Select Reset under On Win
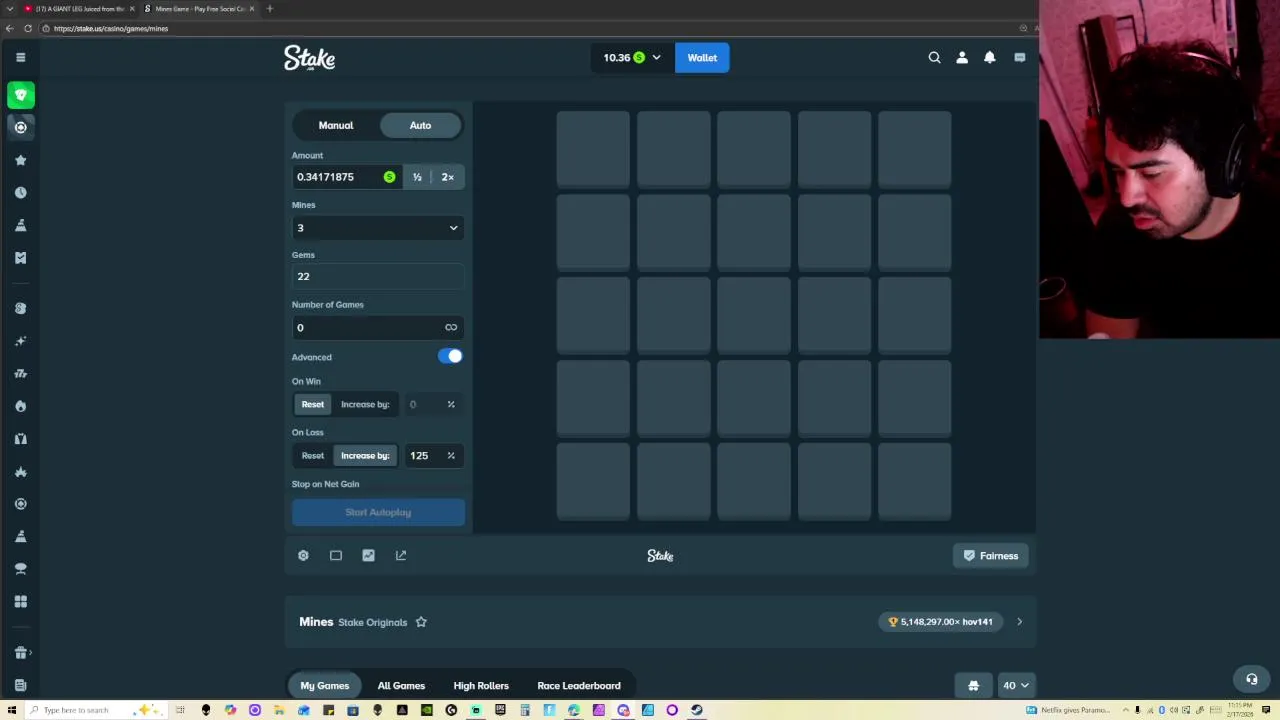Viewport: 1280px width, 720px height. point(313,404)
